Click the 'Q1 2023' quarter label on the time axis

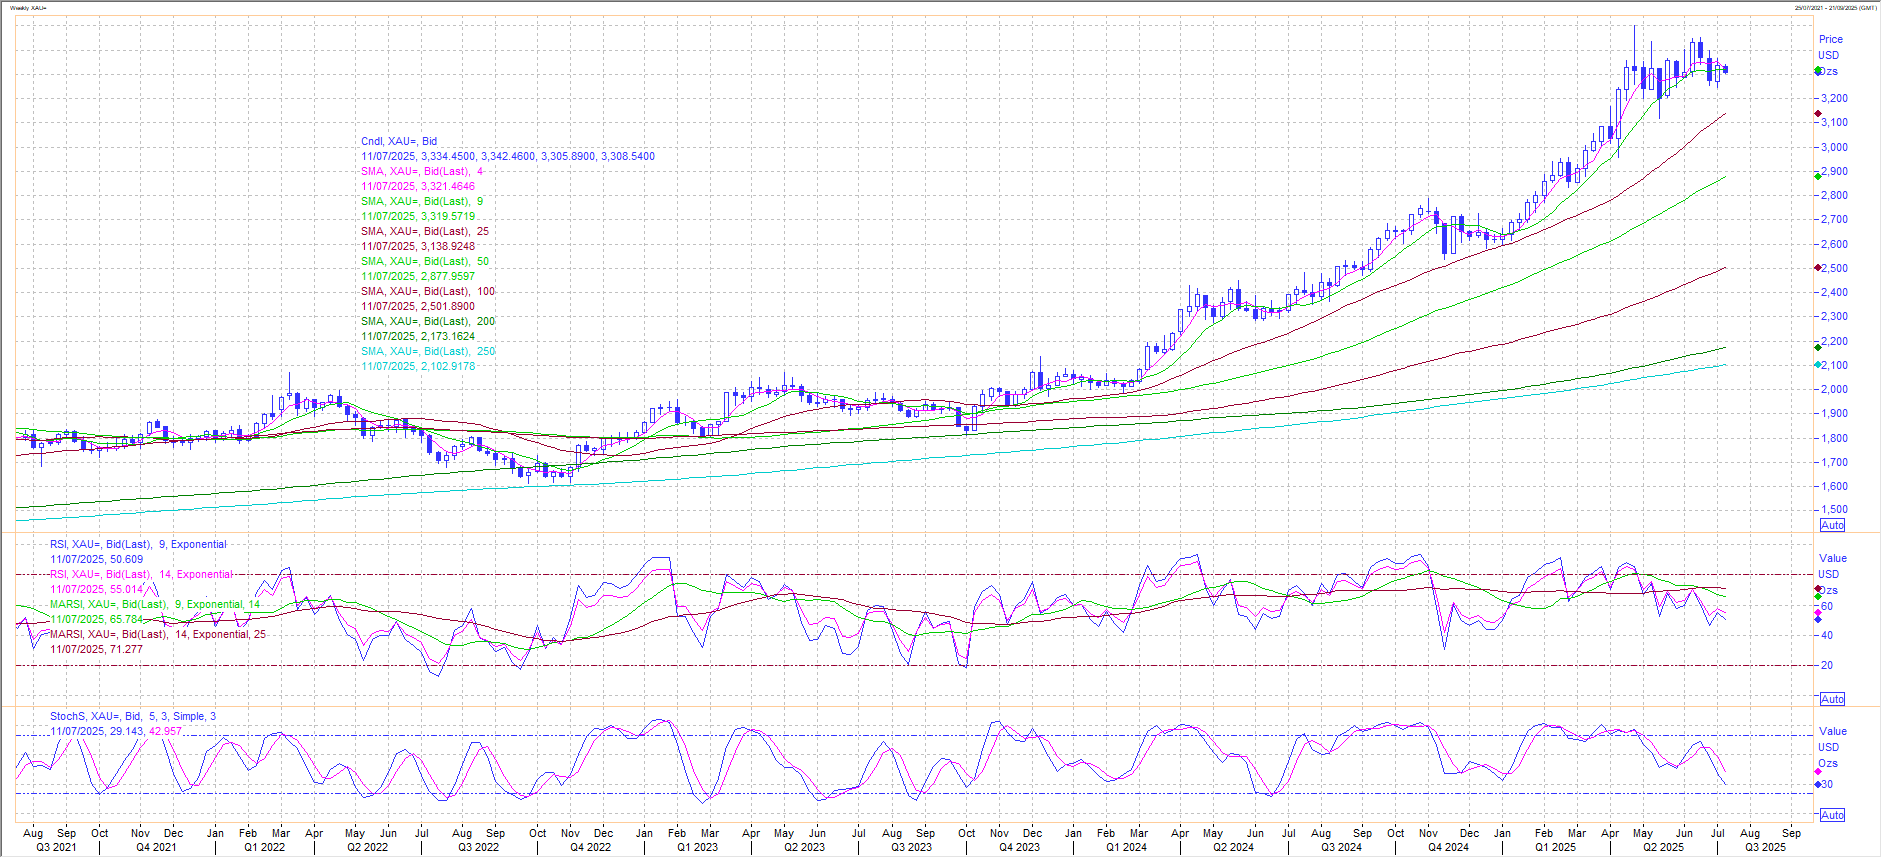click(x=697, y=847)
